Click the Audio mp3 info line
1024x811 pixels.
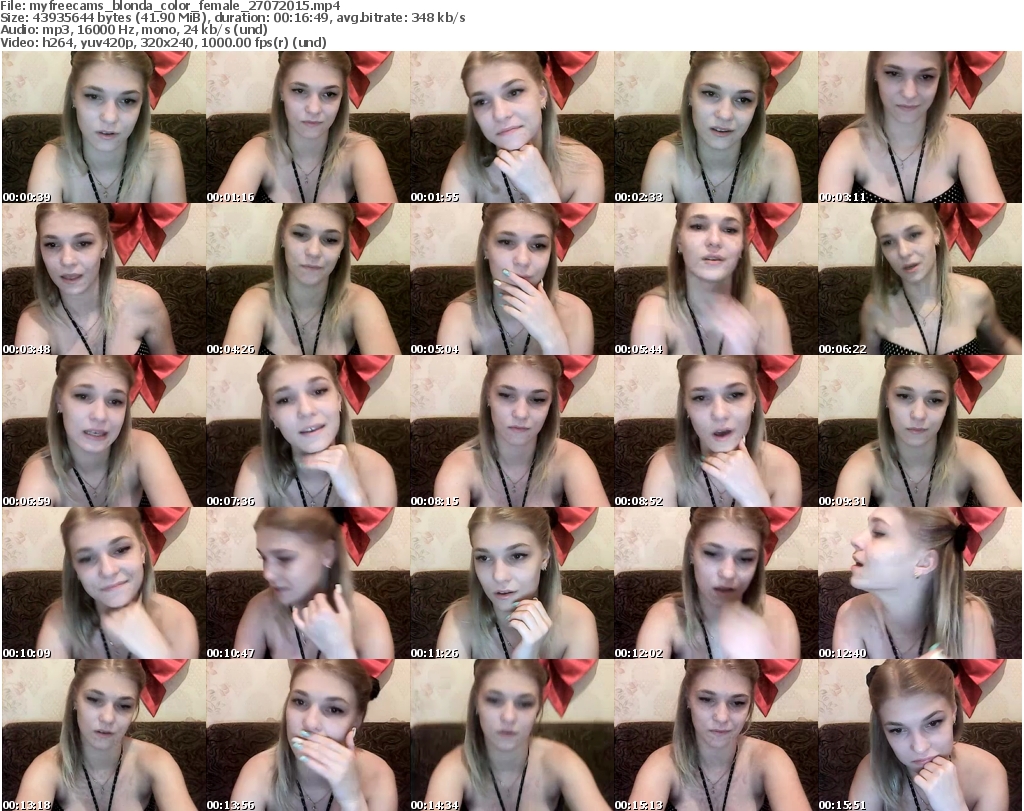(134, 30)
